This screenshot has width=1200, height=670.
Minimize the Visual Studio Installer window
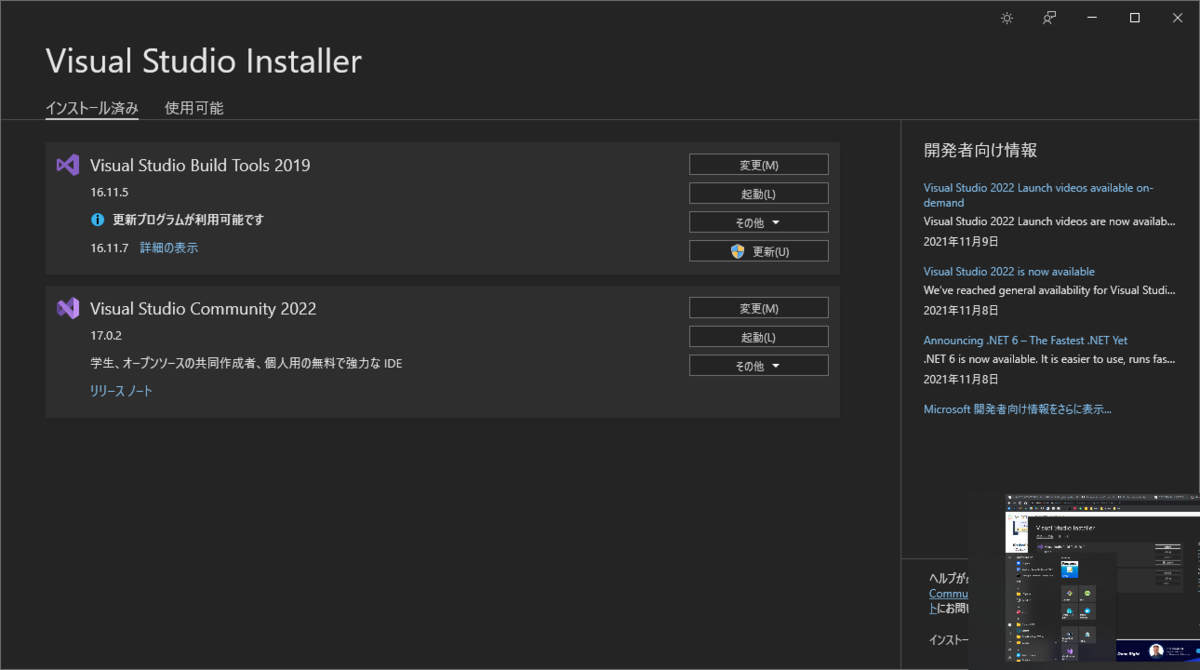(1092, 18)
